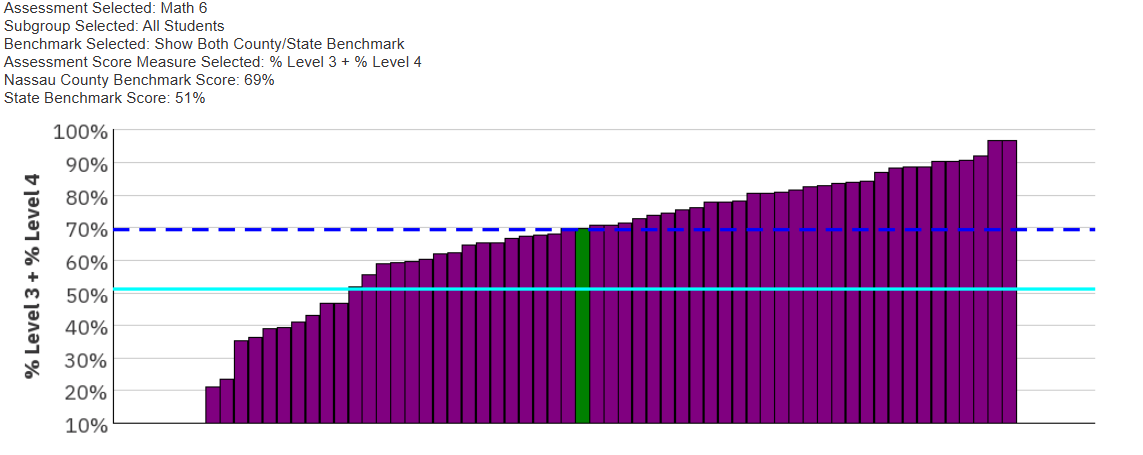Viewport: 1143px width, 455px height.
Task: Select the shortest purple bar at far left
Action: [212, 405]
